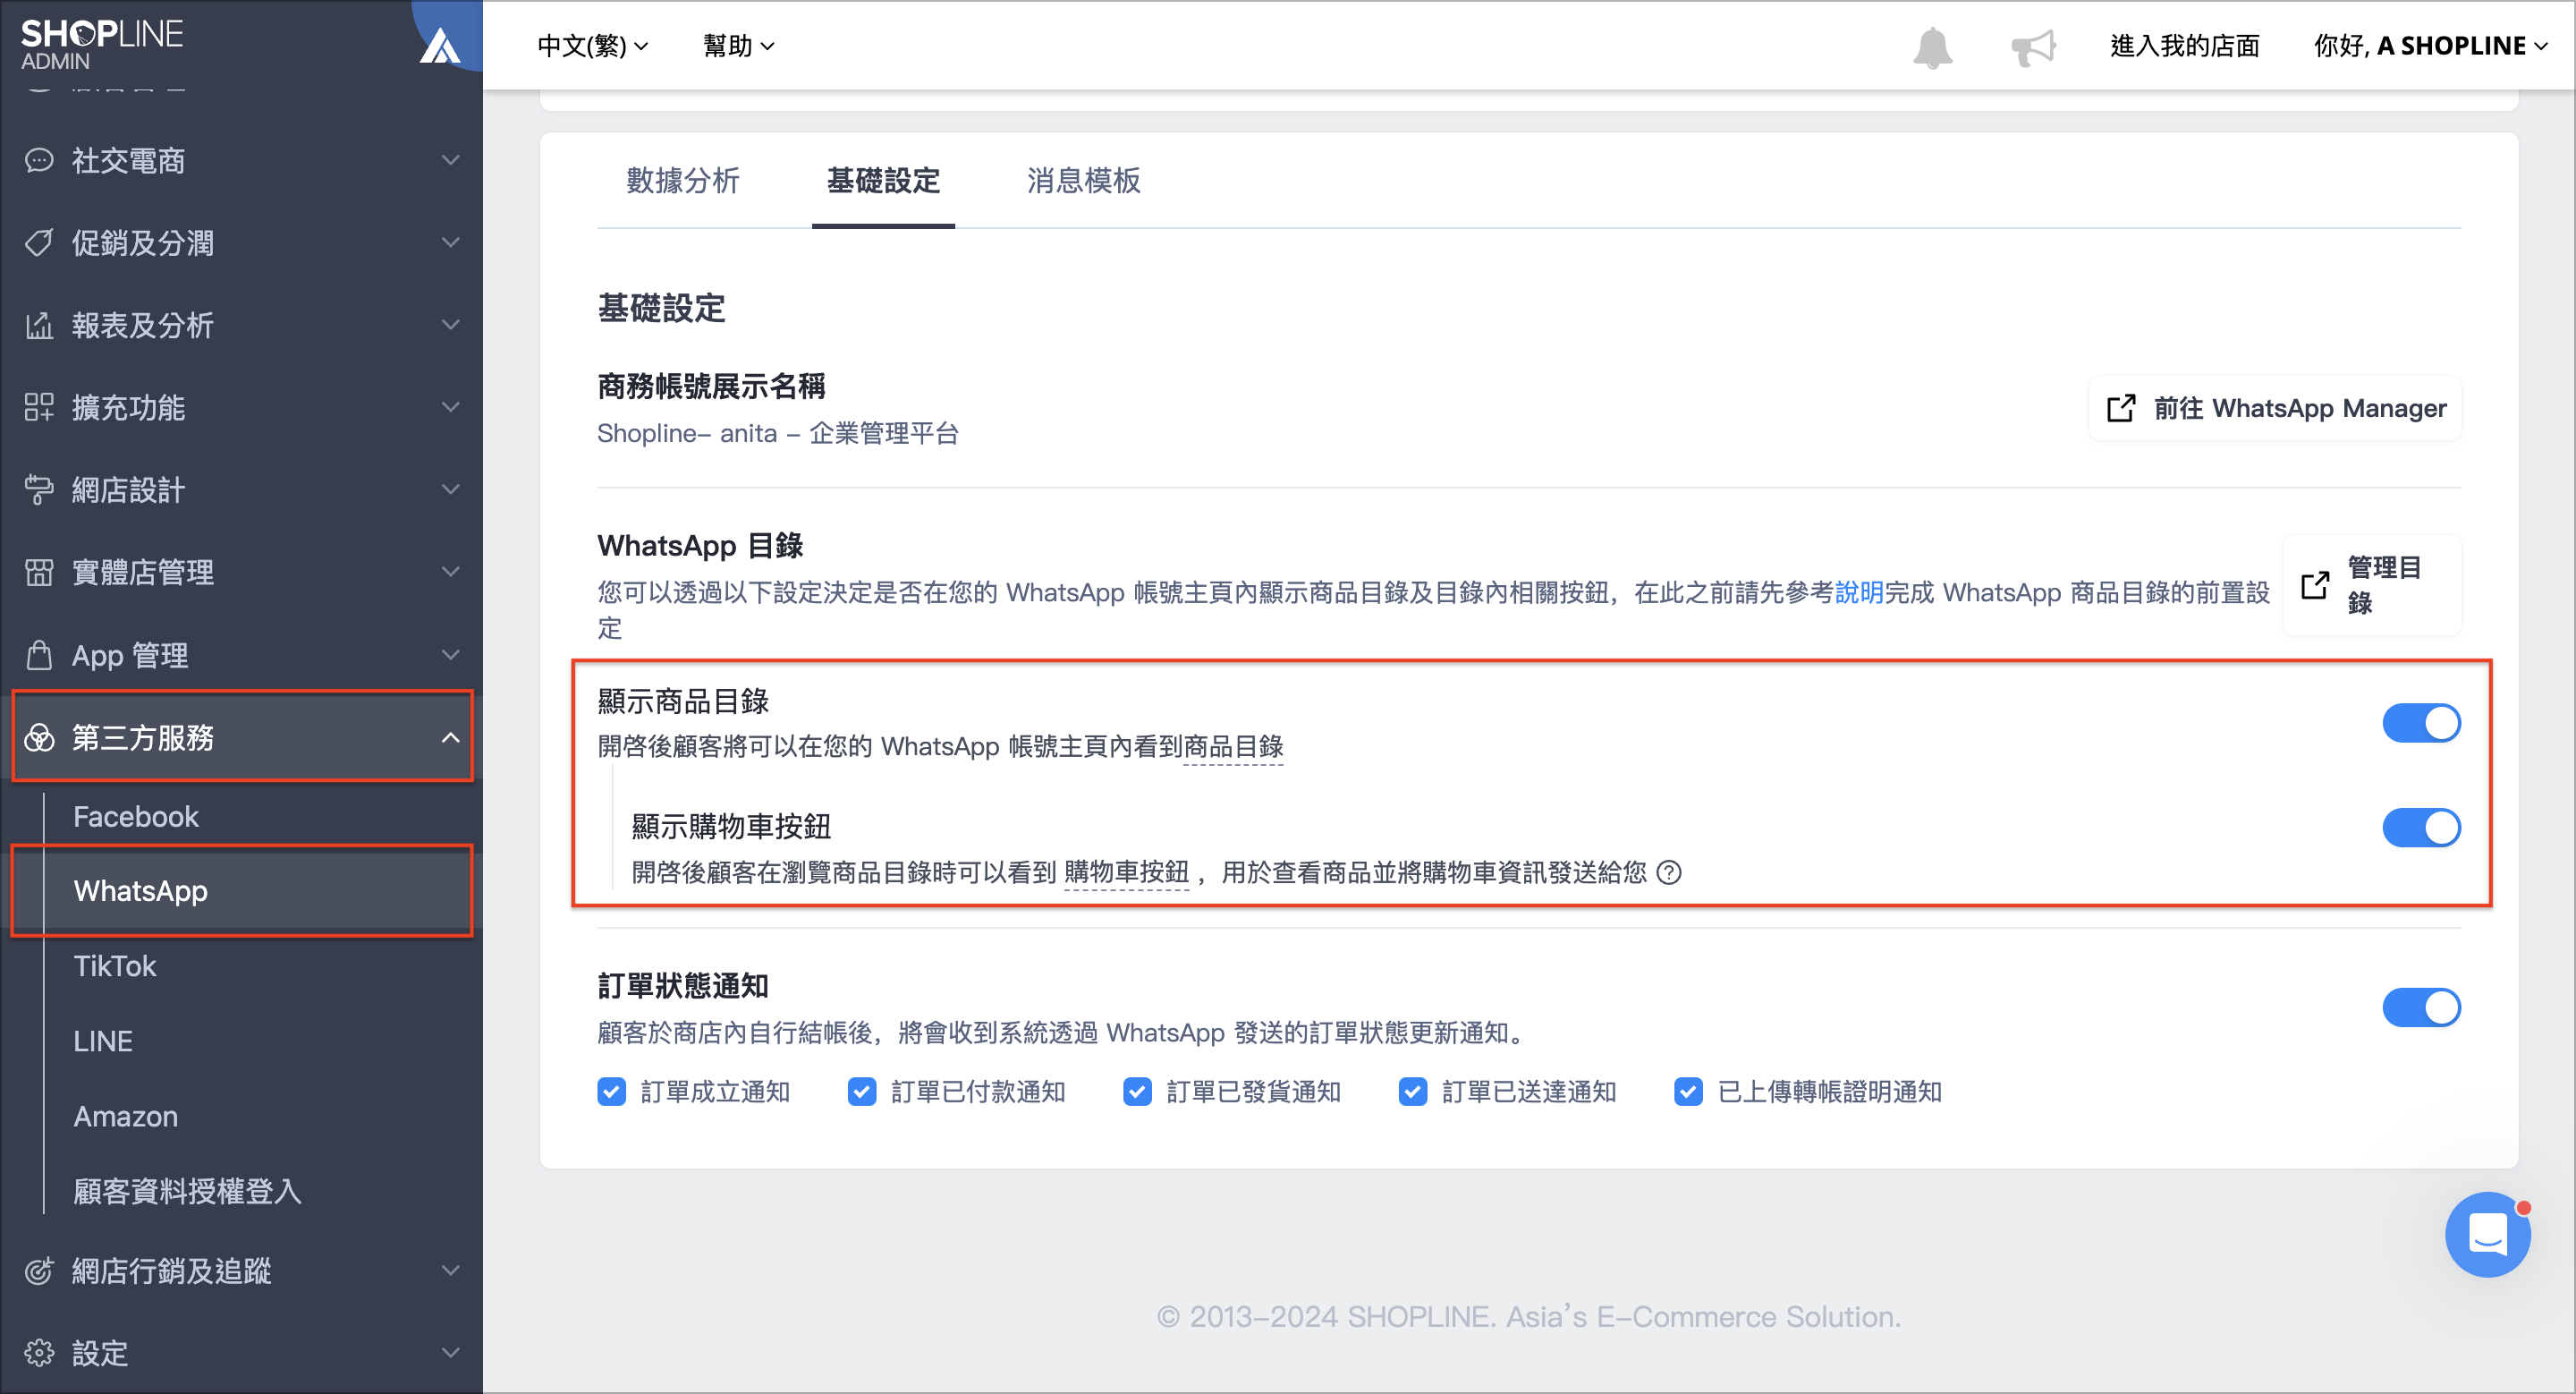
Task: Toggle the 顯示購物車按鈕 switch
Action: (x=2421, y=828)
